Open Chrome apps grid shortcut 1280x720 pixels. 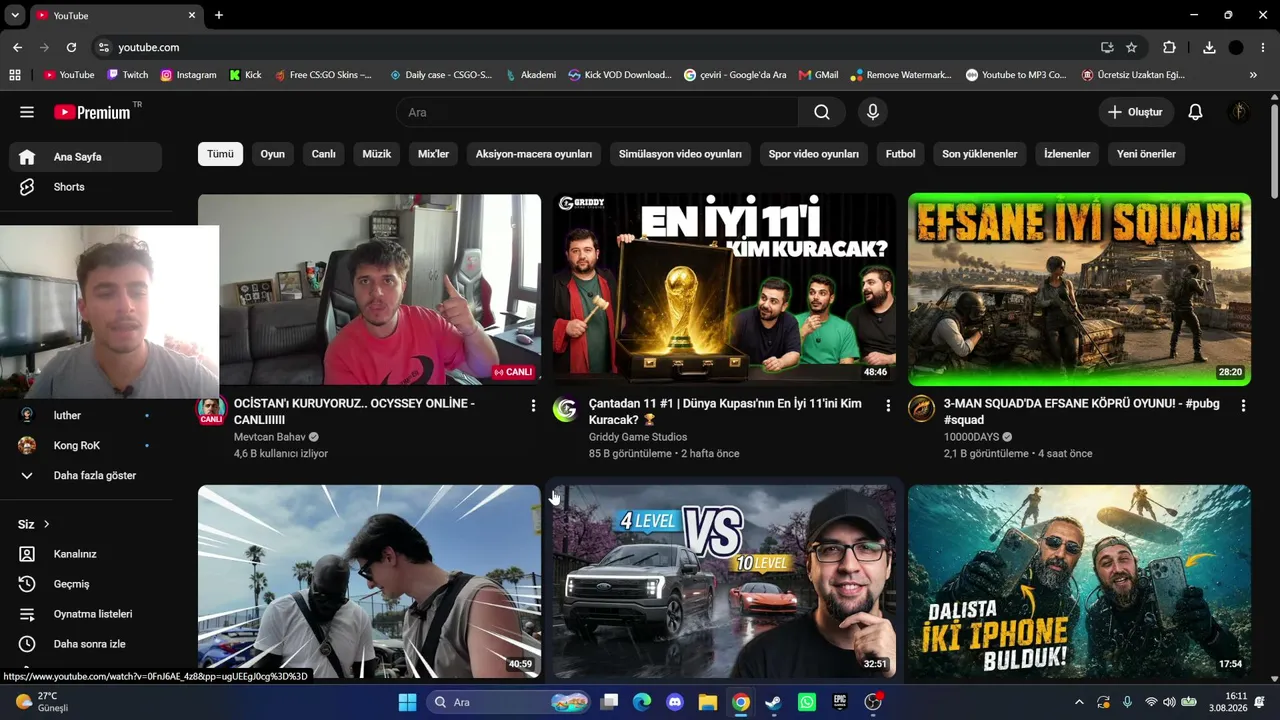(x=15, y=75)
